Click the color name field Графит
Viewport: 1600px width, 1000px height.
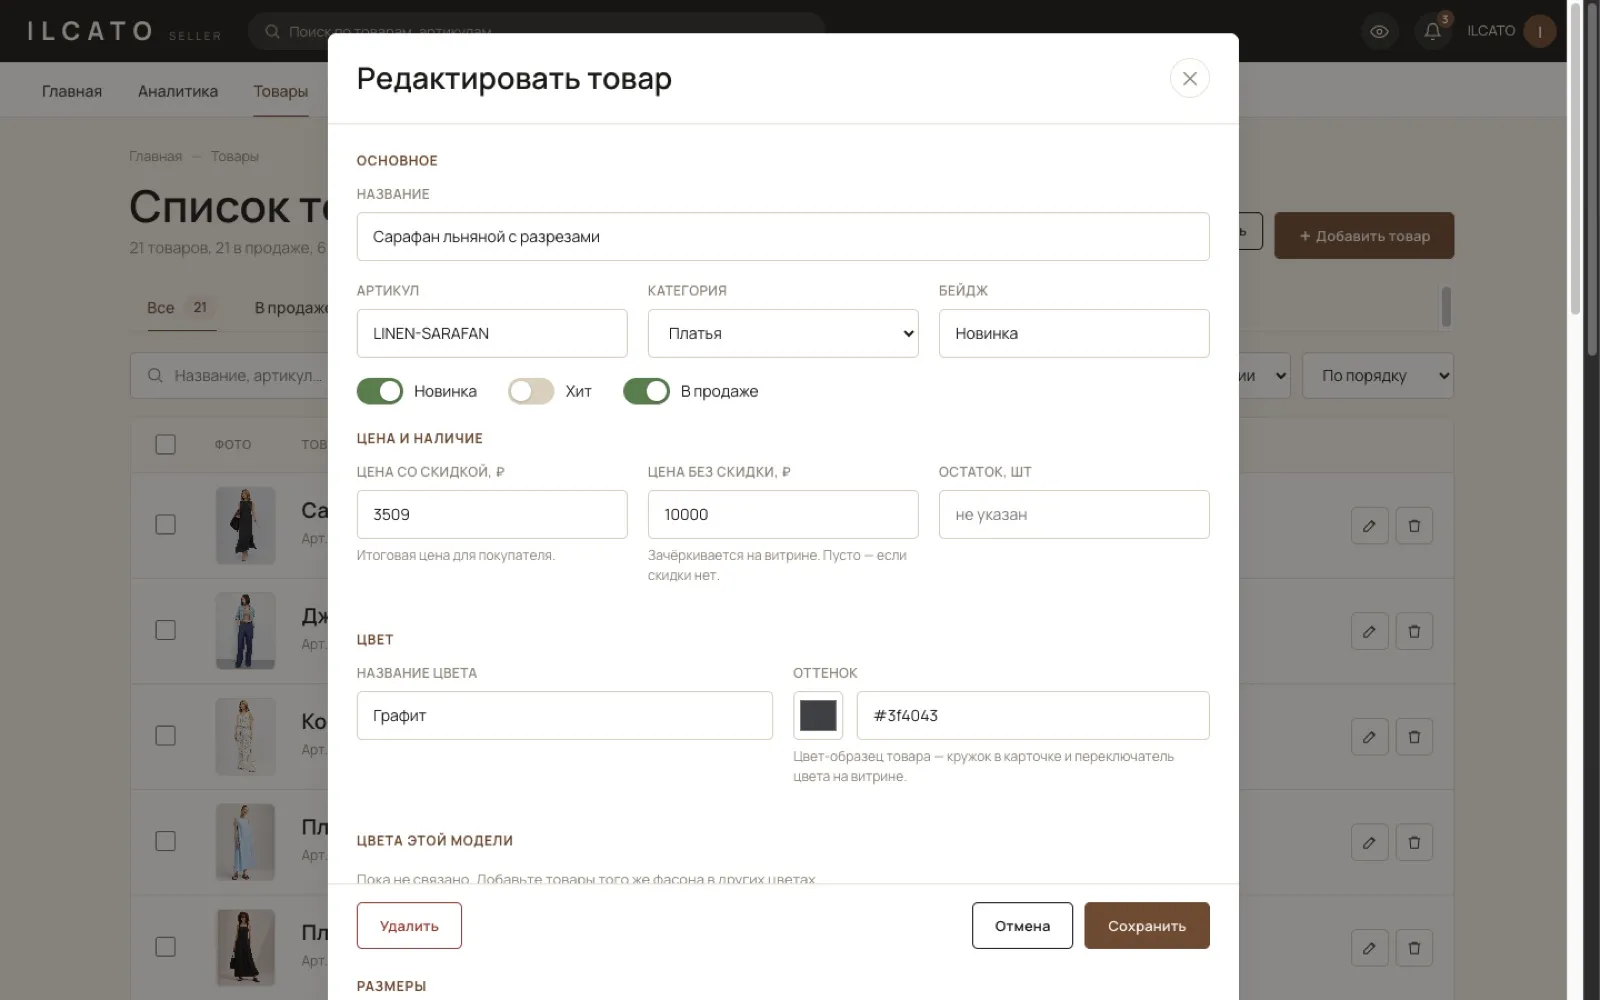[x=565, y=715]
